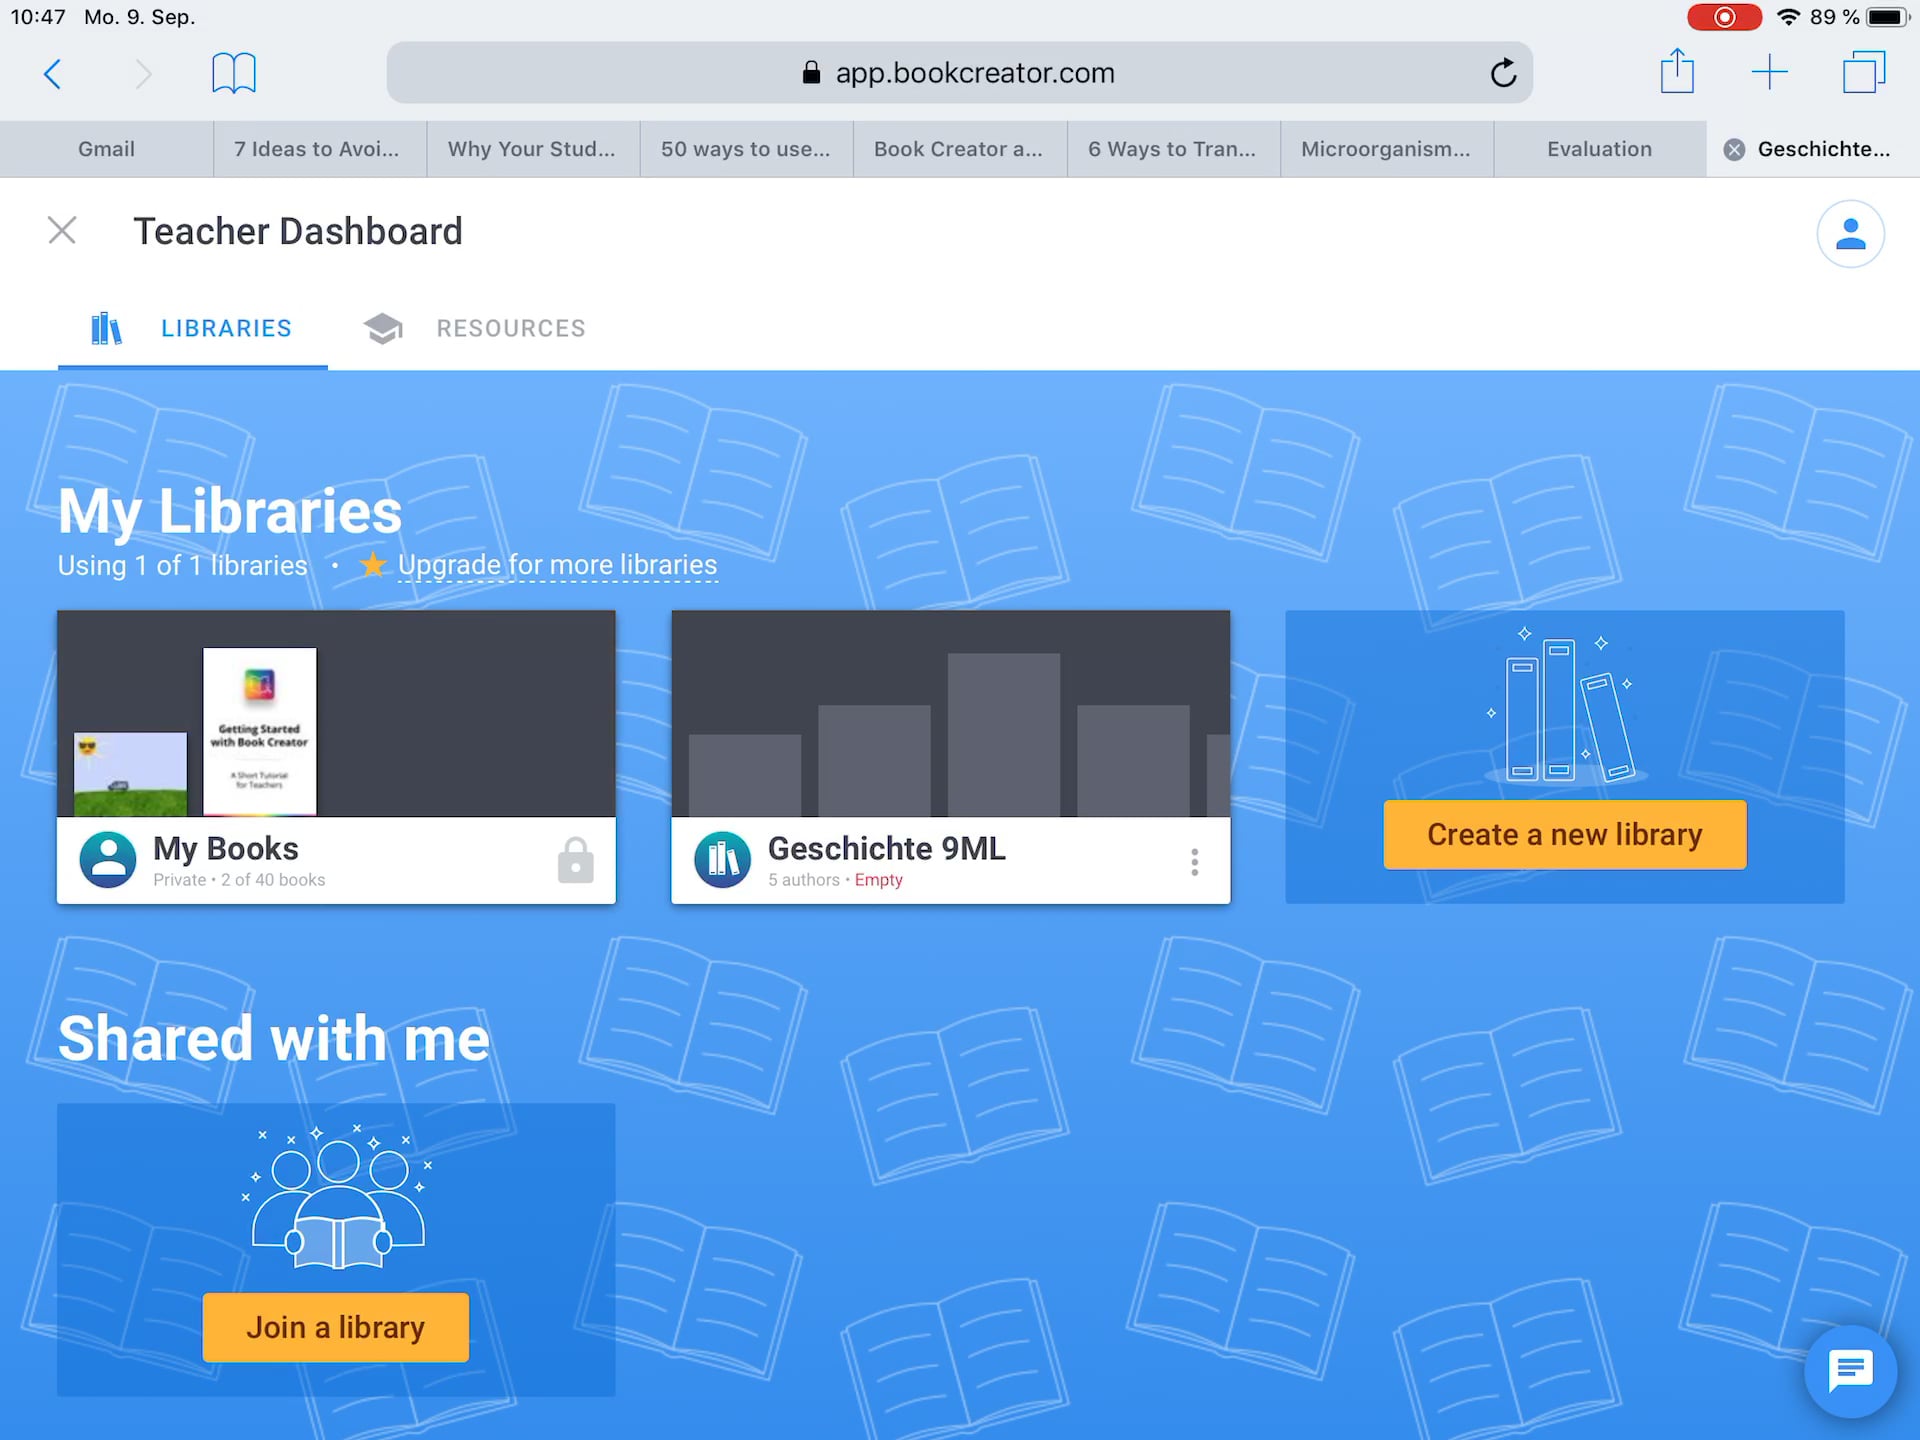This screenshot has height=1440, width=1920.
Task: Open user profile account icon
Action: point(1850,234)
